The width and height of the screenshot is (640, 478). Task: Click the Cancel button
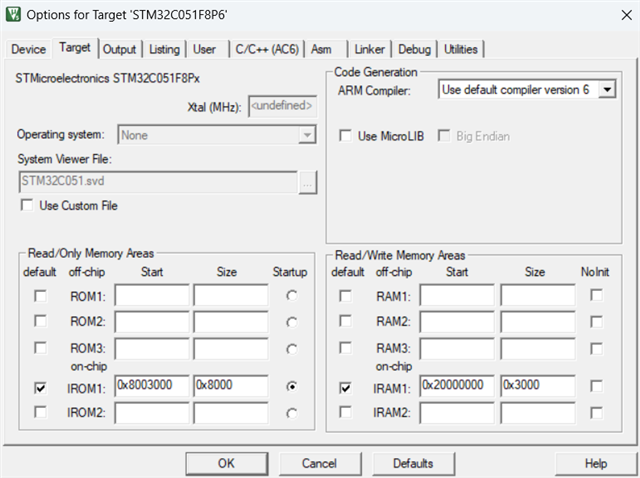319,463
